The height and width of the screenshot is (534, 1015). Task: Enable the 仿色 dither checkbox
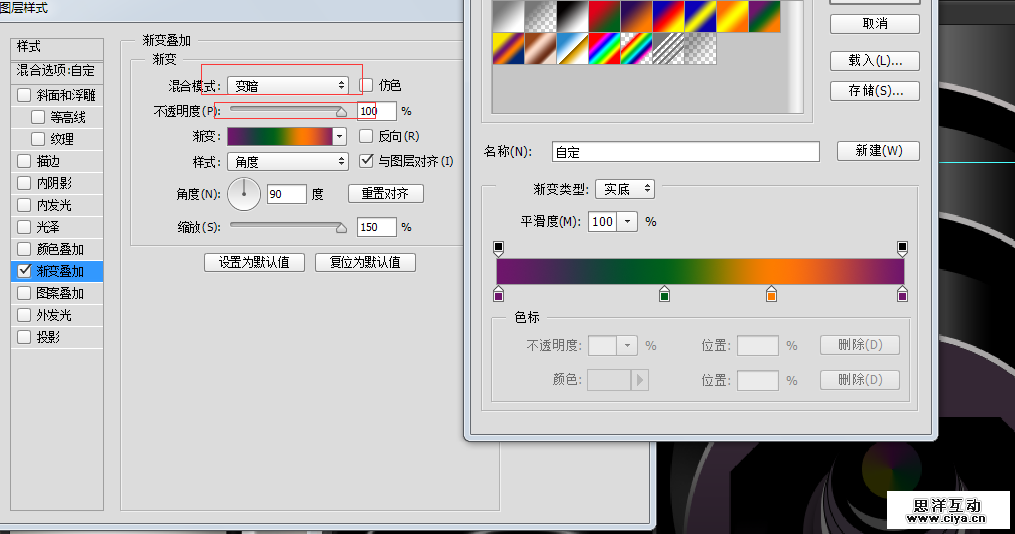367,86
